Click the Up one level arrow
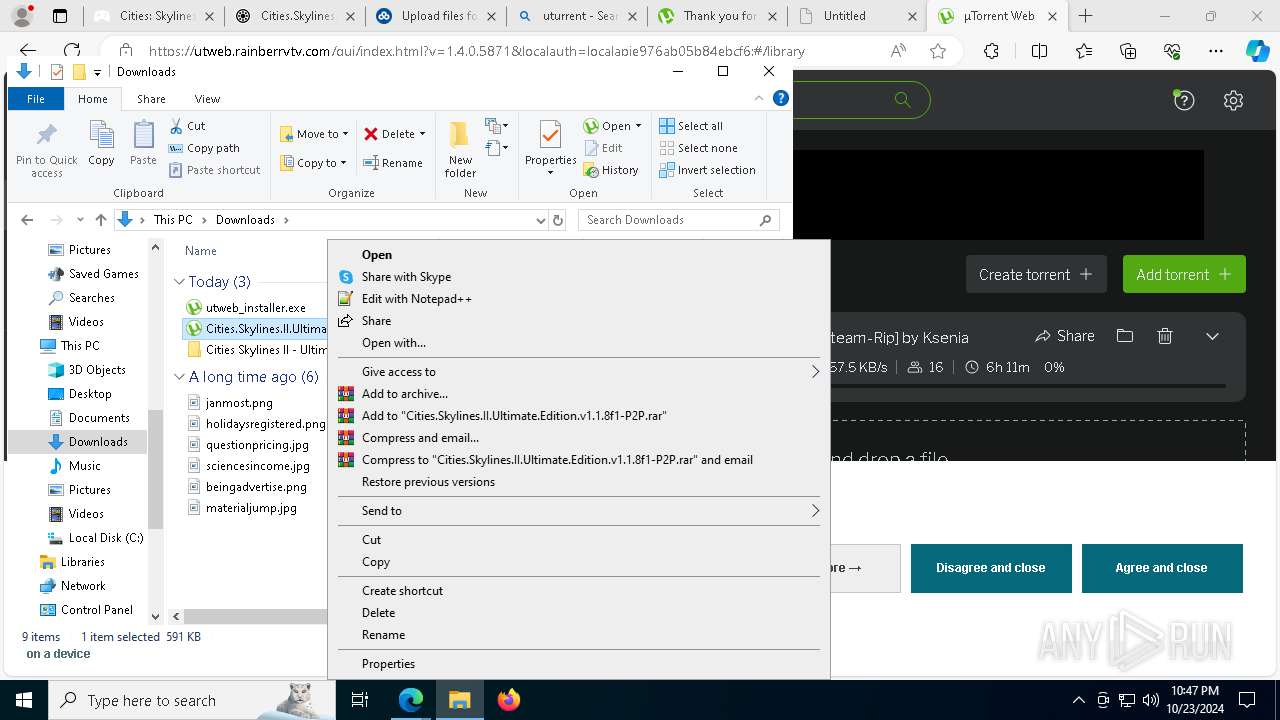 pyautogui.click(x=100, y=220)
